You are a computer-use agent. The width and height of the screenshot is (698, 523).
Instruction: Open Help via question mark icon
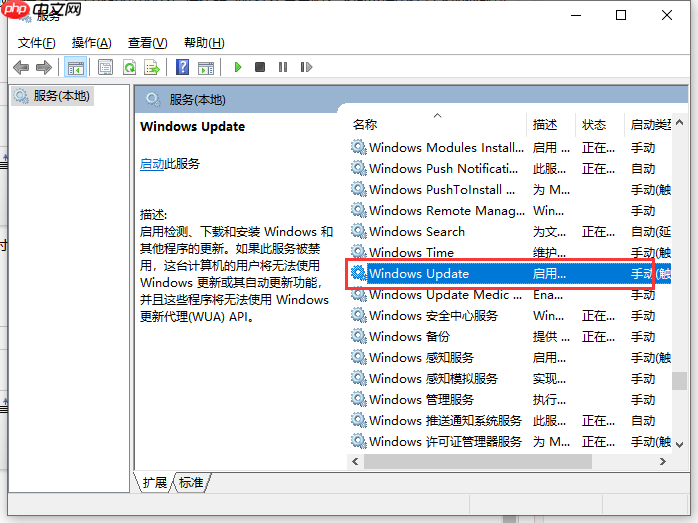coord(183,68)
